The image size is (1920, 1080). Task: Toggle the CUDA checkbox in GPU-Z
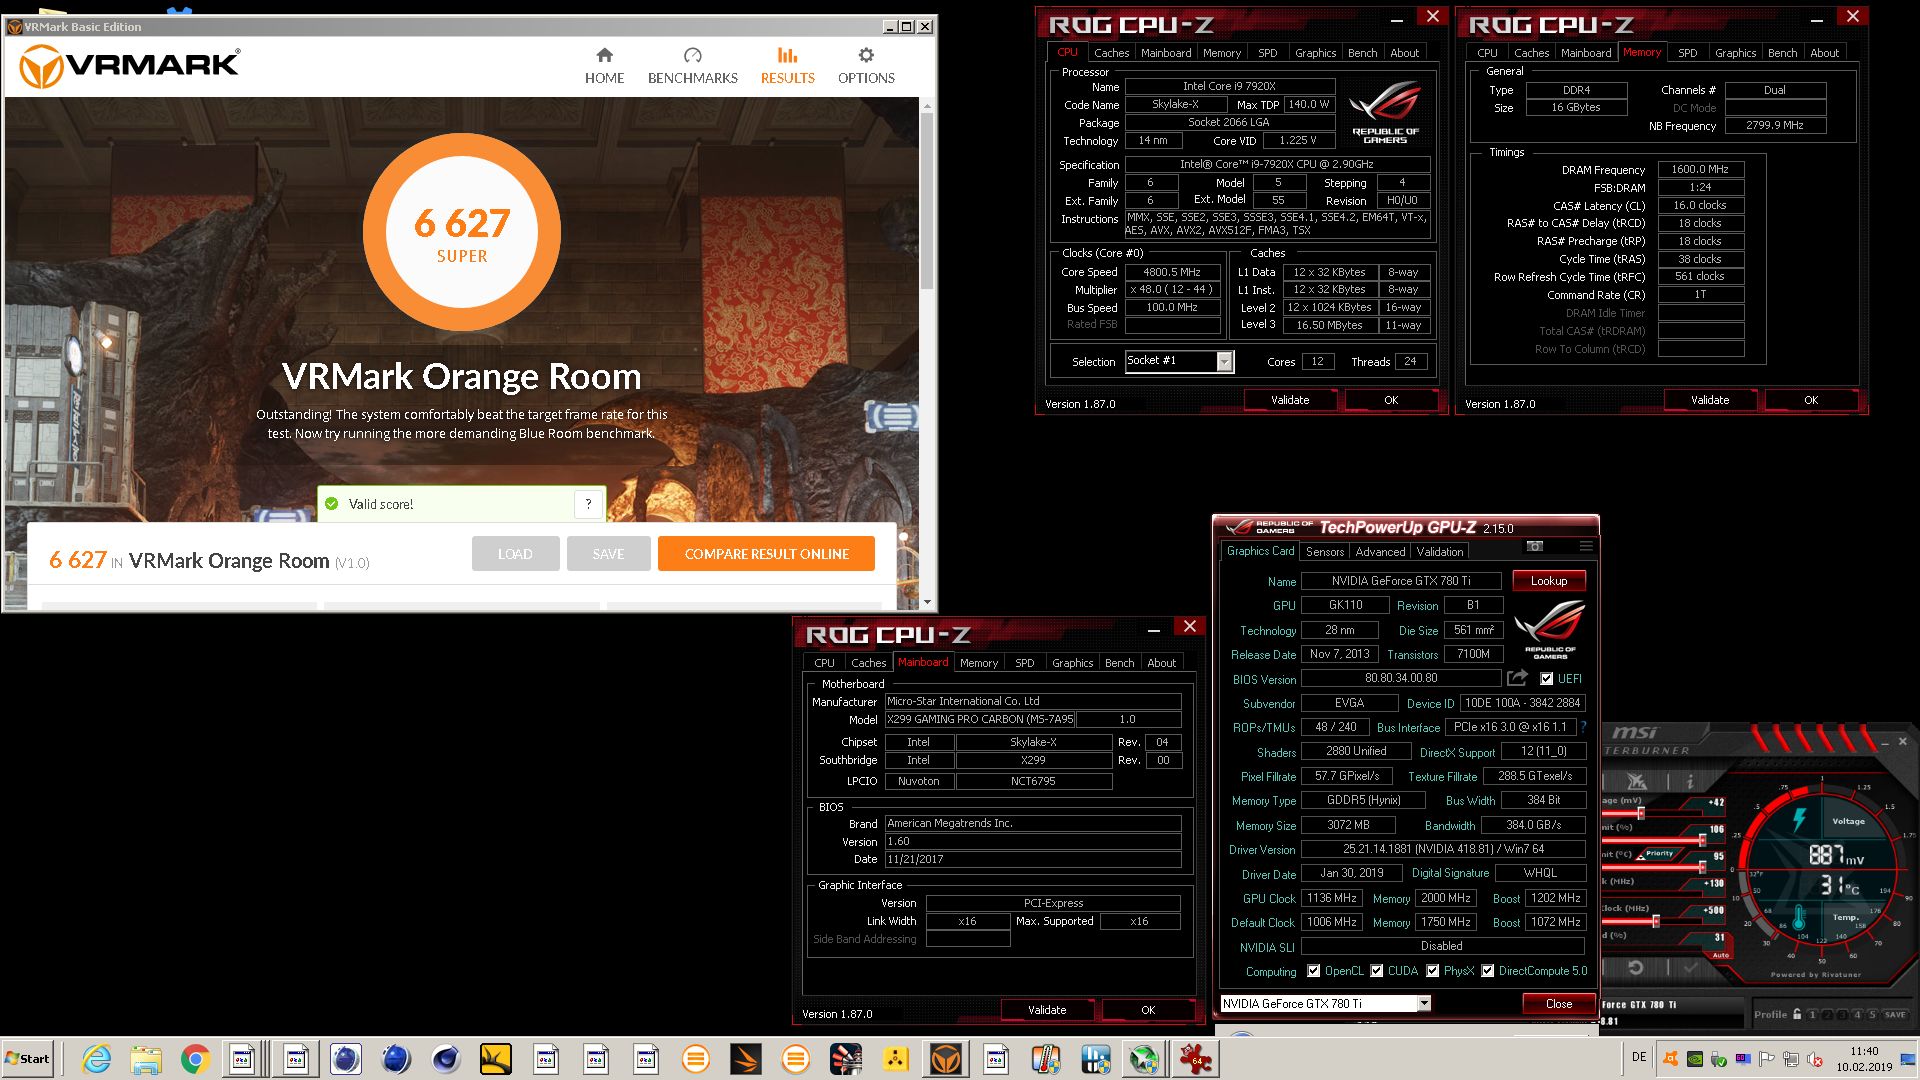[x=1377, y=971]
